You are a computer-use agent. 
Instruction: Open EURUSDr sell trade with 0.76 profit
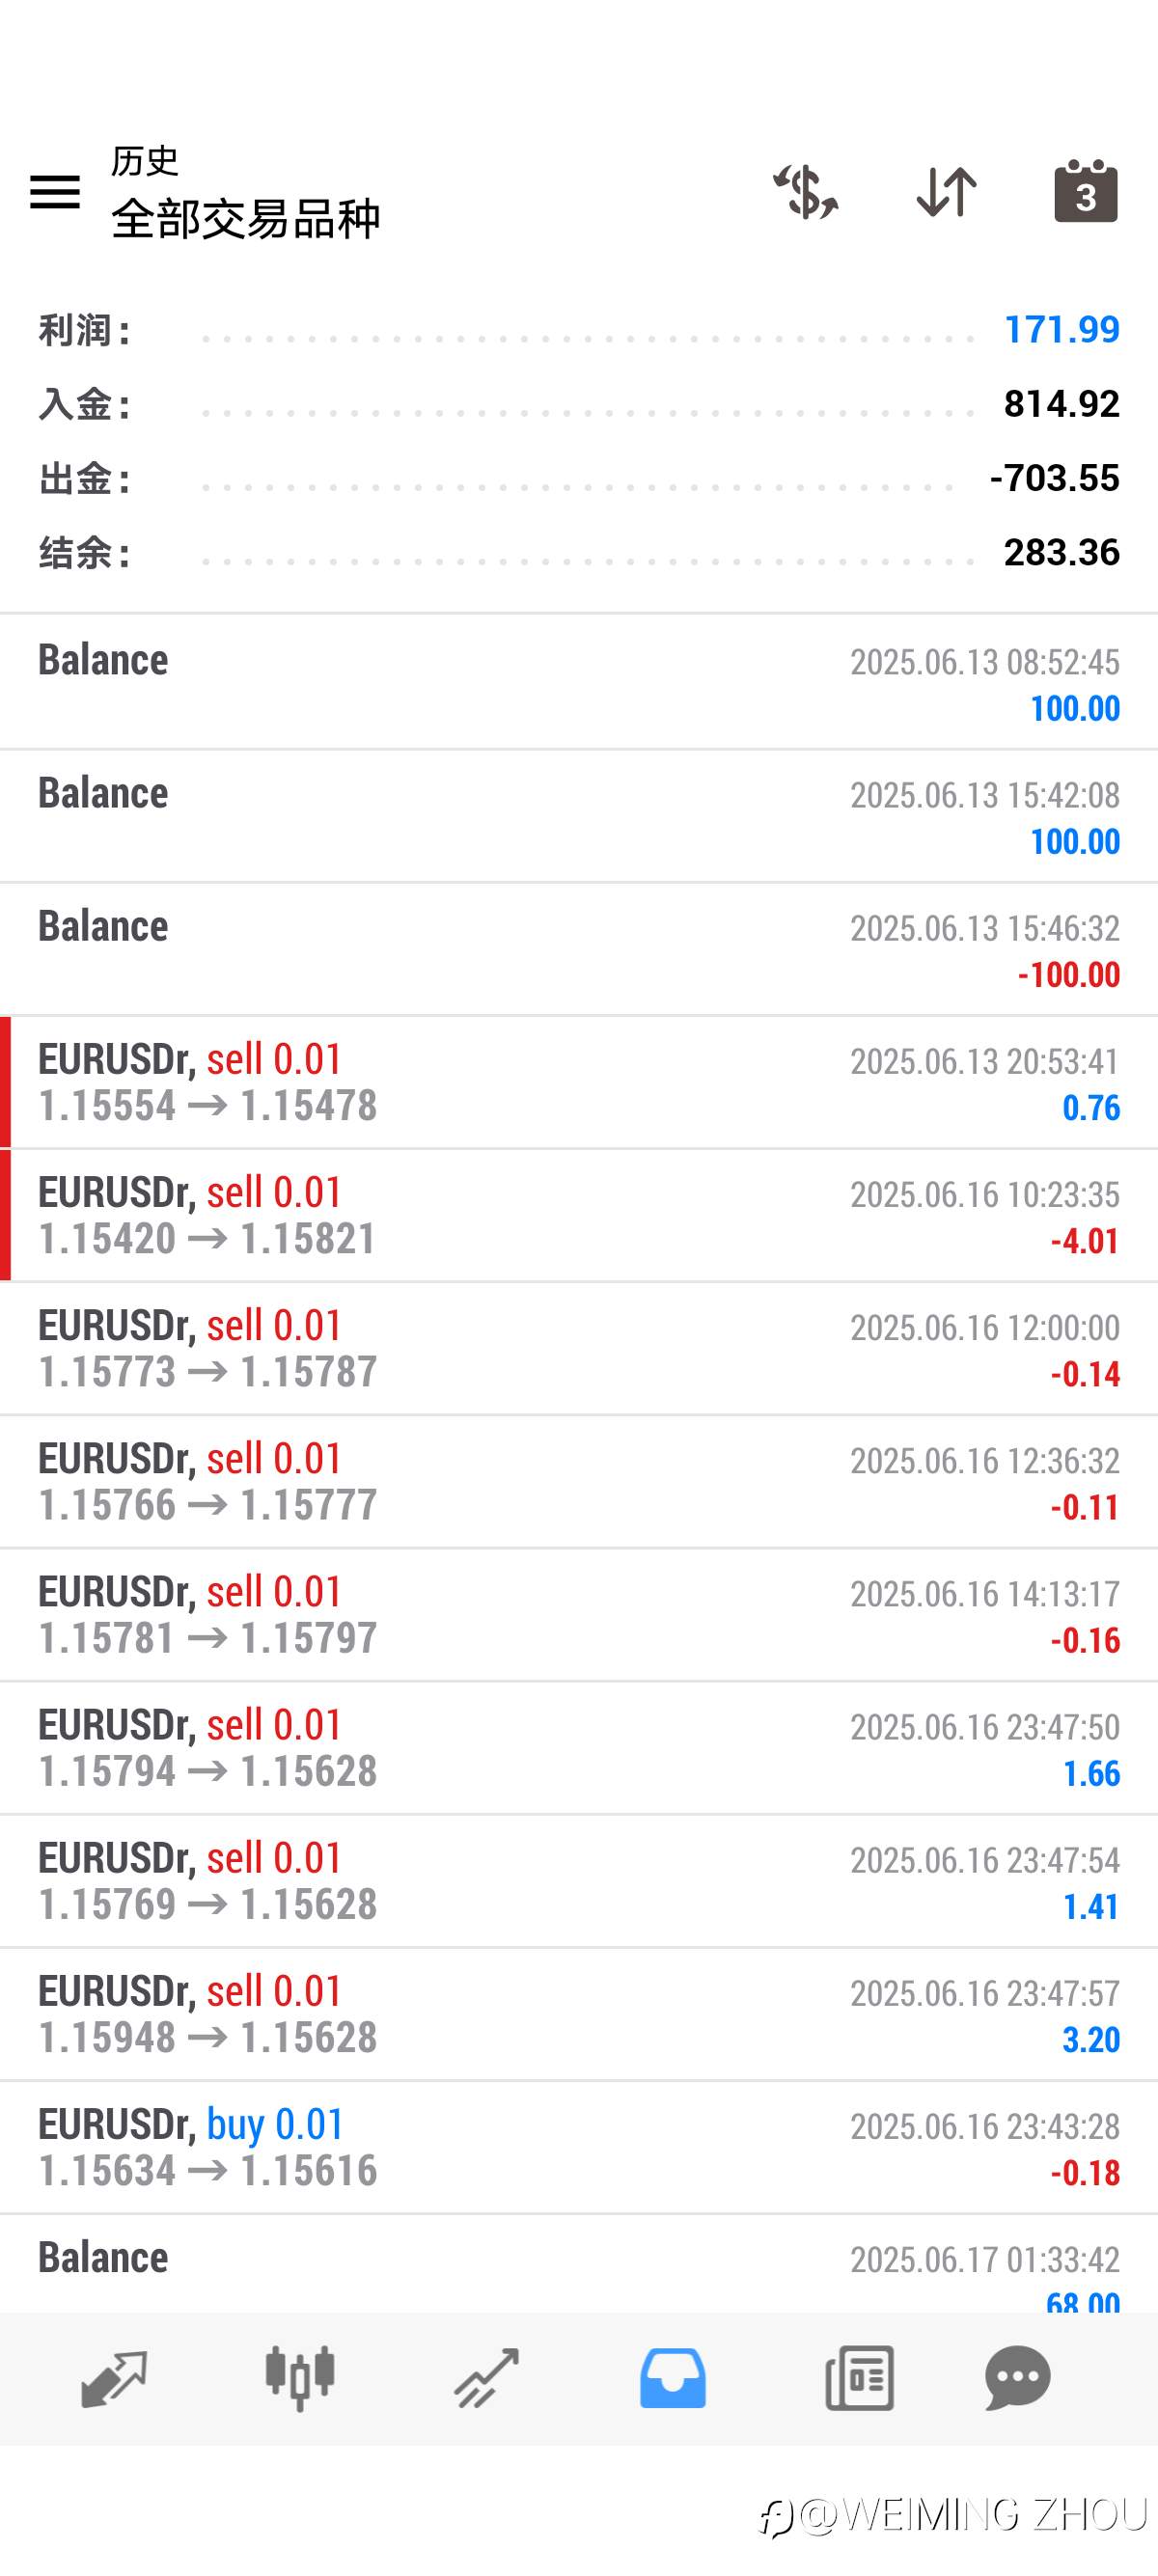coord(579,1082)
